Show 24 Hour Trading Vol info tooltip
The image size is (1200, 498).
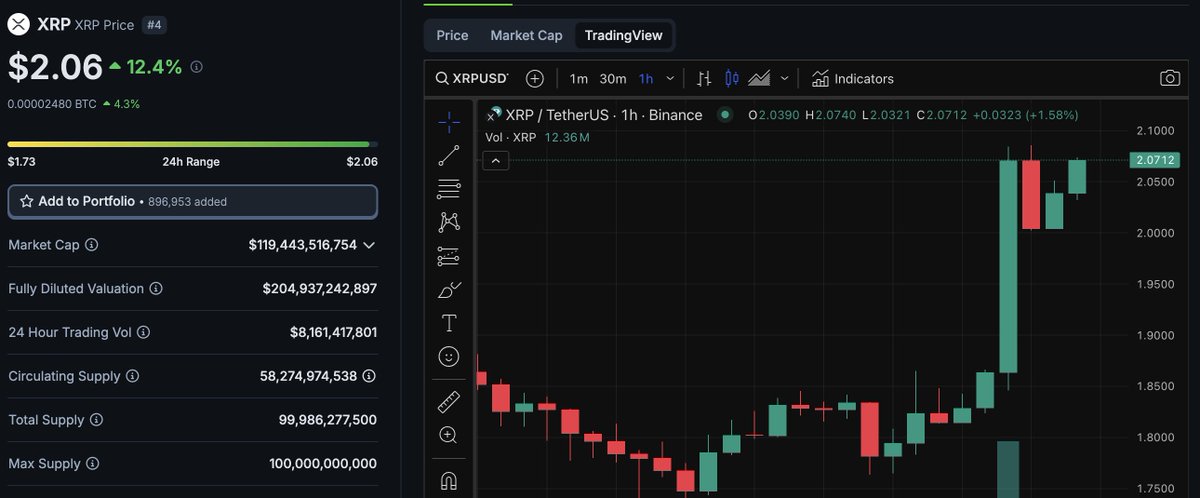coord(145,333)
